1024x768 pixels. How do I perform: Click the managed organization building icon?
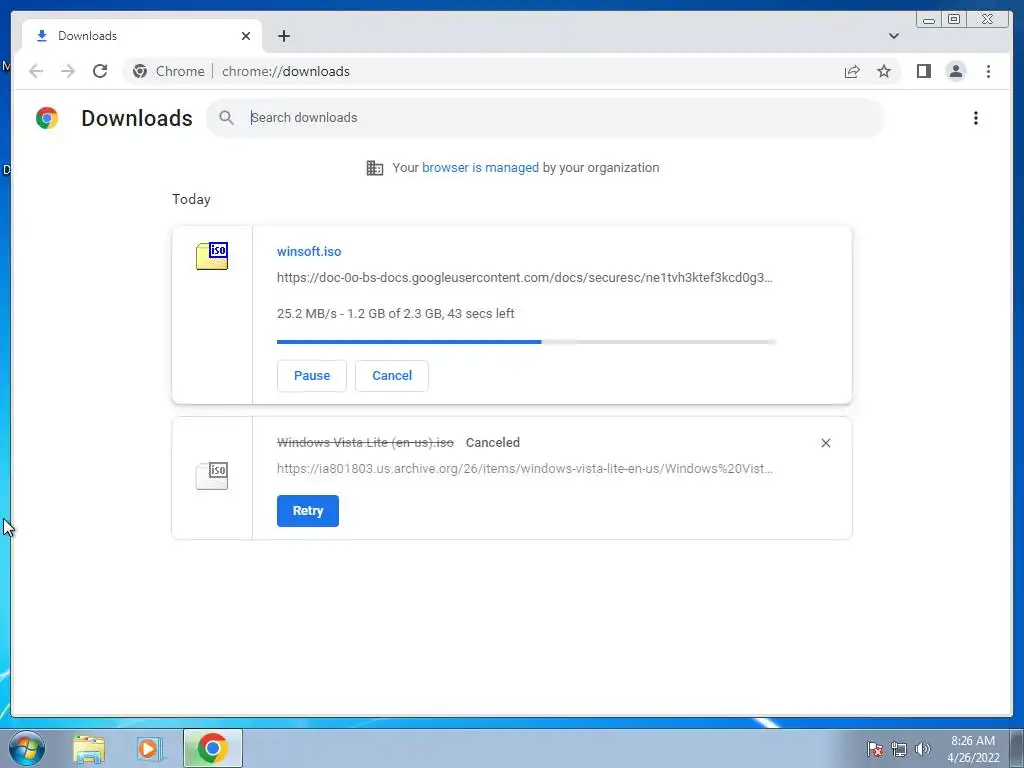click(375, 168)
